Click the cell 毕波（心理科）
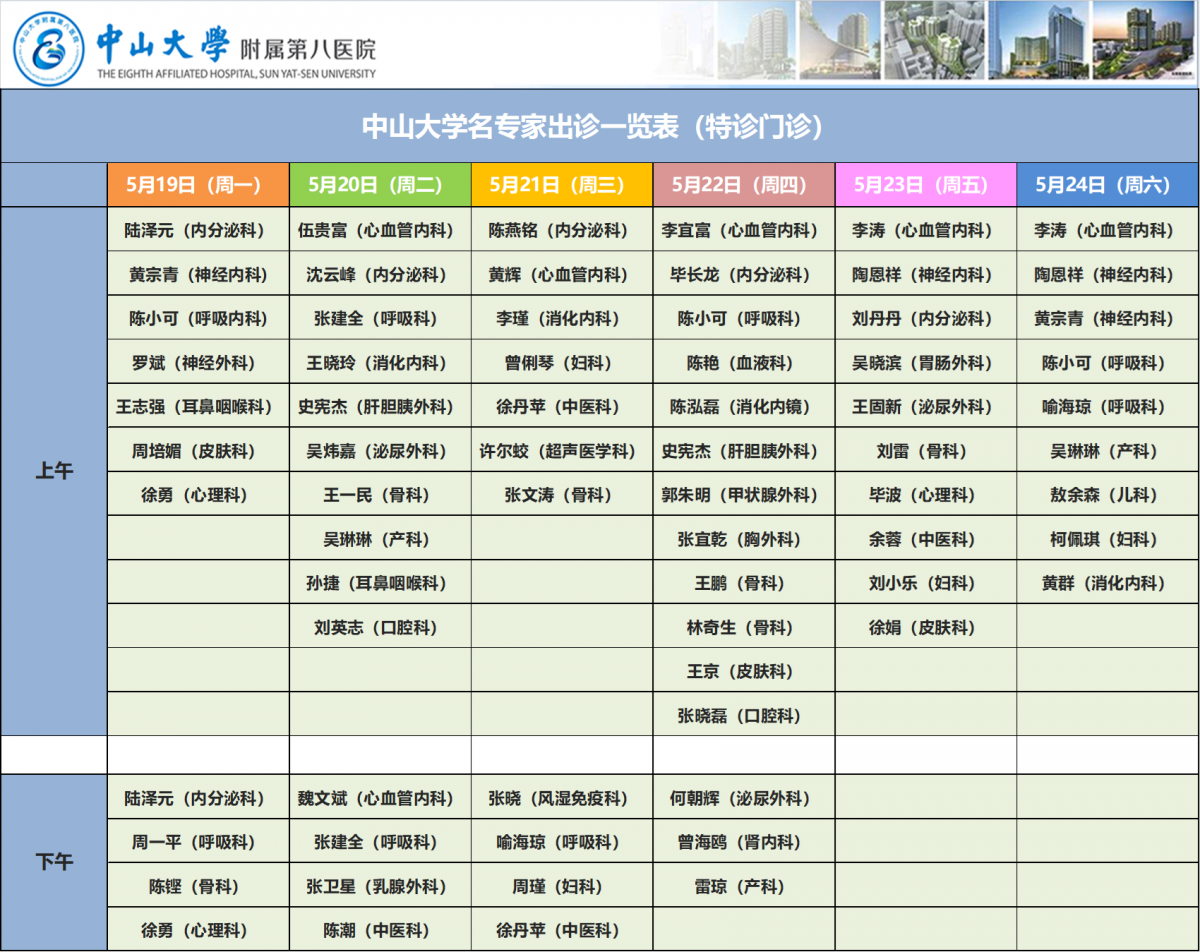The height and width of the screenshot is (952, 1200). coord(926,495)
